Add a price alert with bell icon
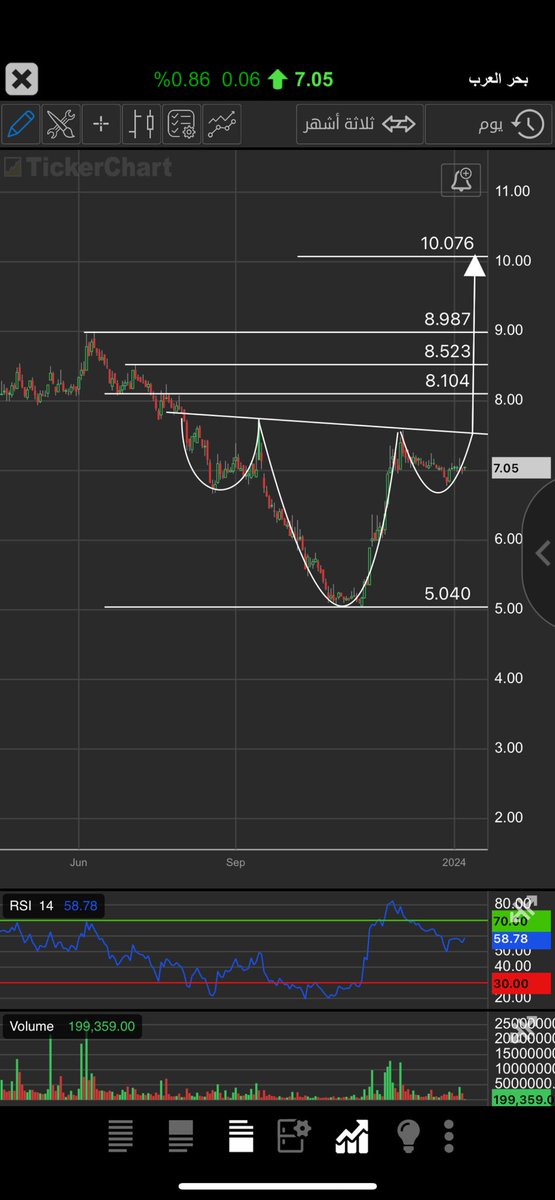This screenshot has width=555, height=1200. point(462,180)
